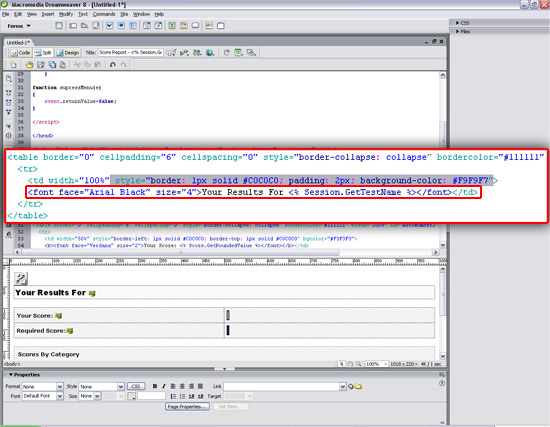Open a file using the folder icon
This screenshot has height=427, width=550.
pyautogui.click(x=29, y=65)
